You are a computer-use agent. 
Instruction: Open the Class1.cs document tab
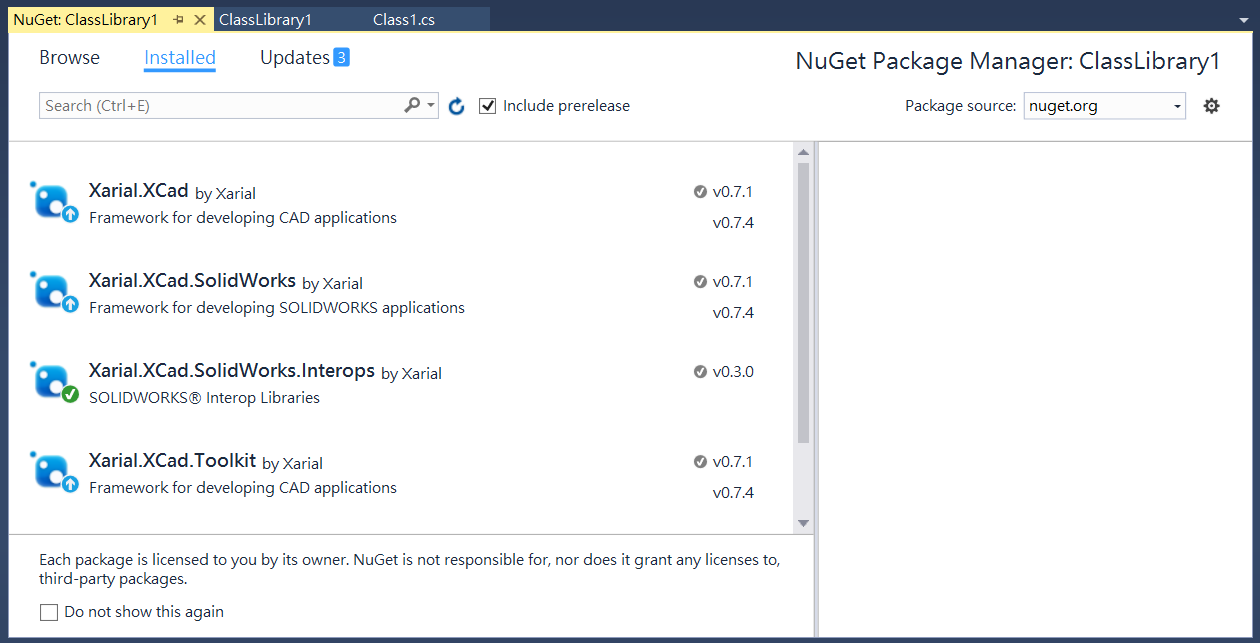click(404, 20)
